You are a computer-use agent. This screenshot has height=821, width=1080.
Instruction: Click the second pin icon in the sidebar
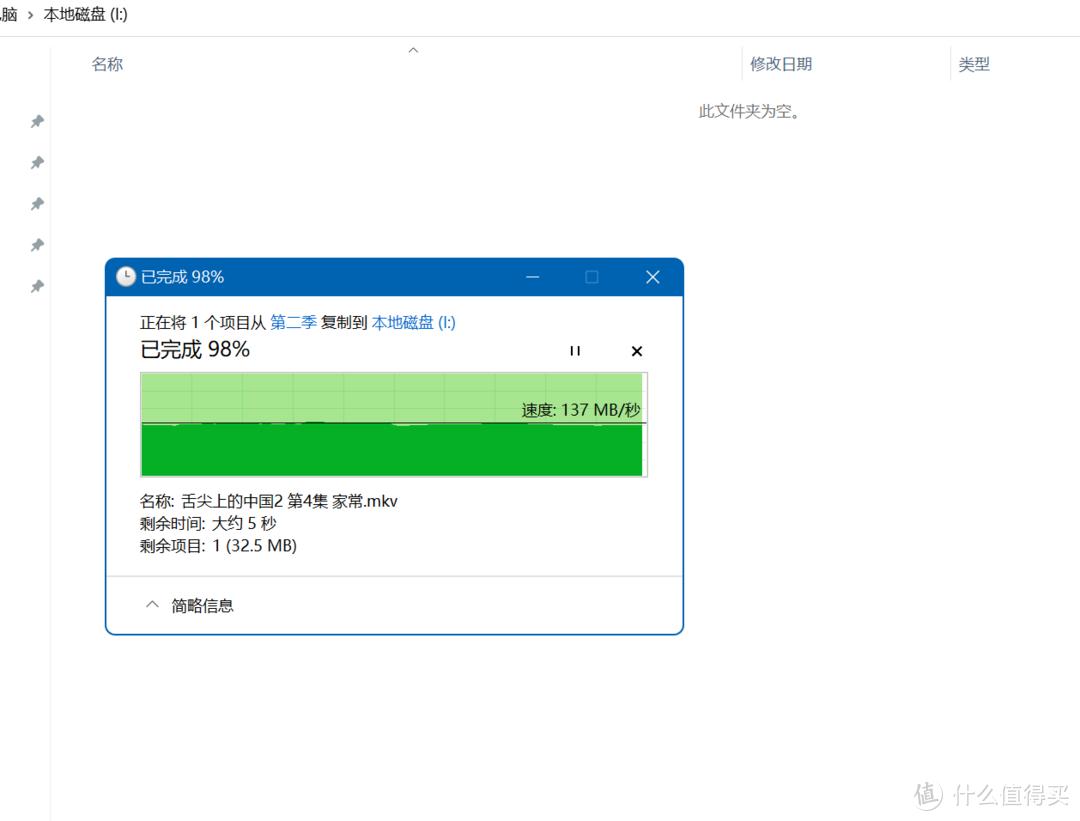[x=37, y=162]
